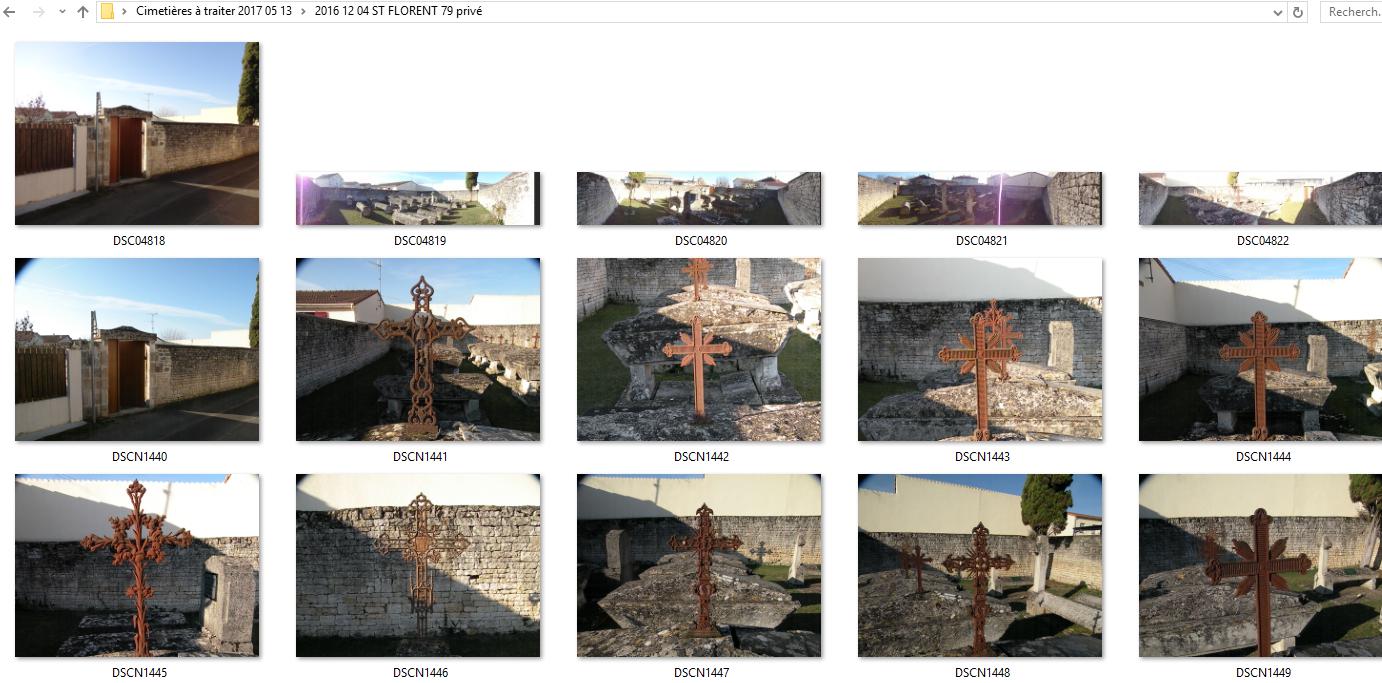
Task: Go up one folder level arrow
Action: coord(83,12)
